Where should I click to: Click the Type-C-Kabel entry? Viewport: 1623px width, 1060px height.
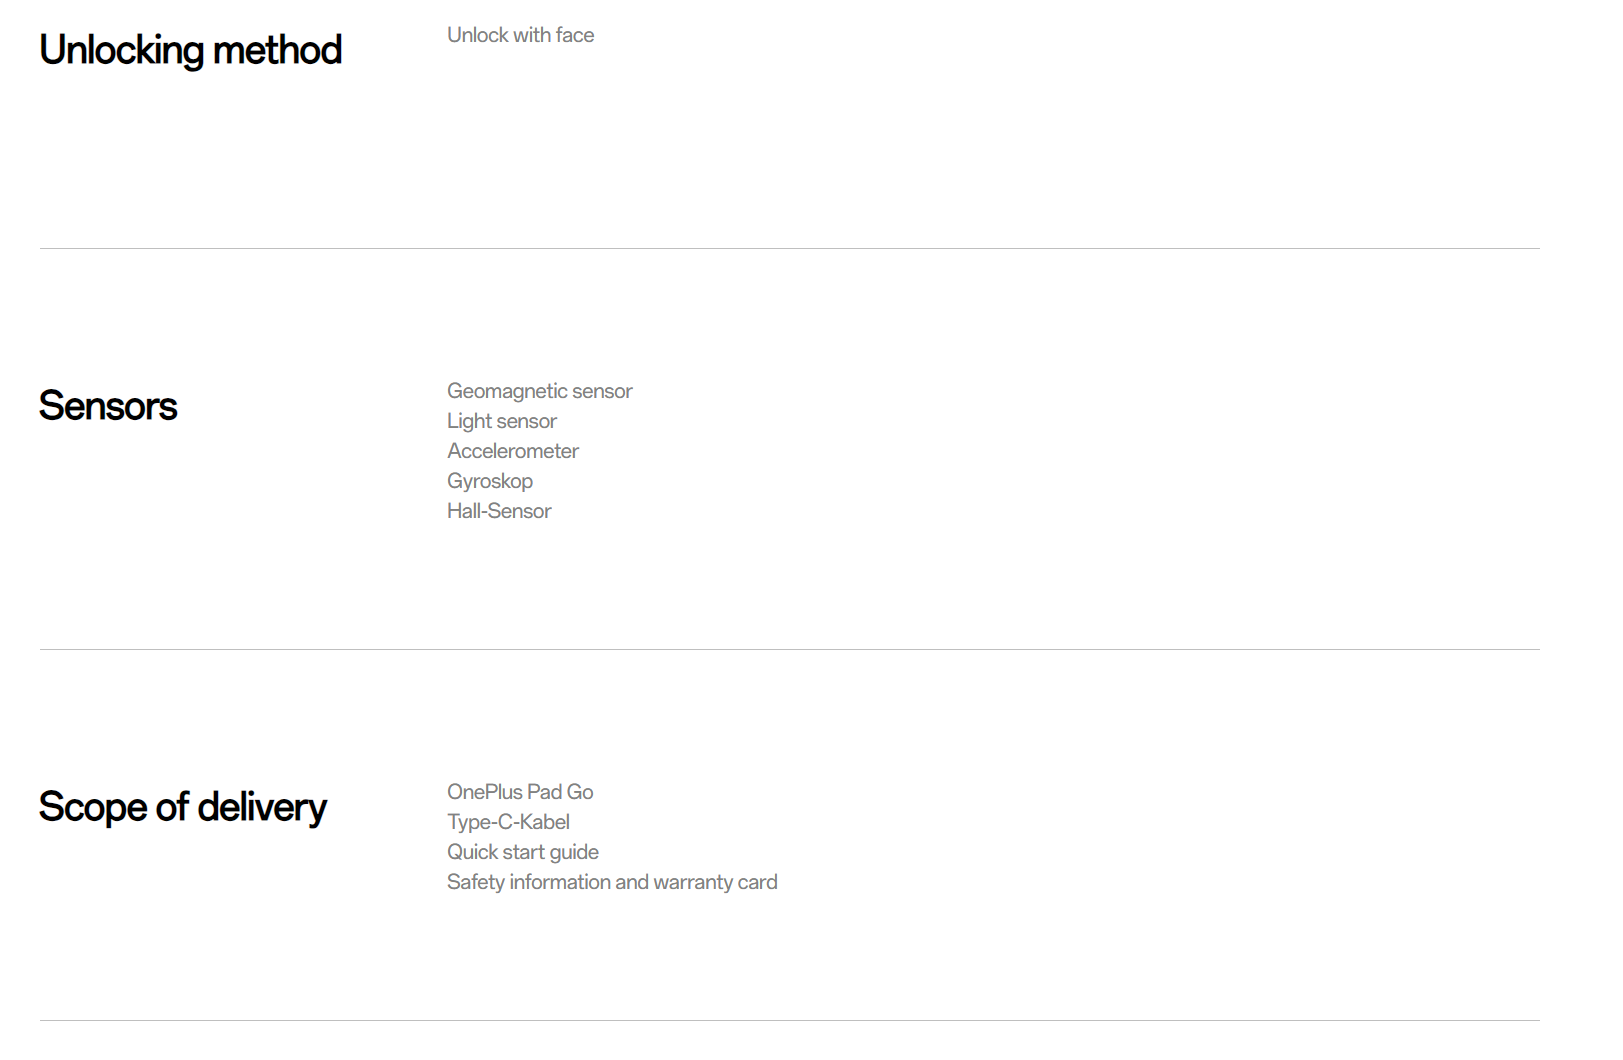[508, 822]
